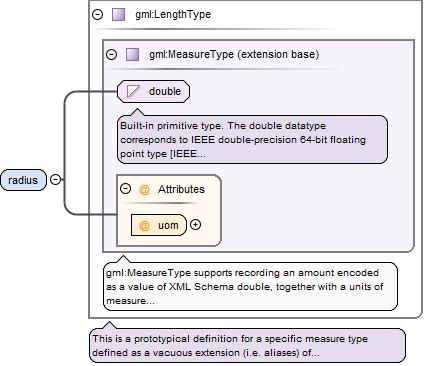Select the radius element node
The height and width of the screenshot is (366, 424).
23,180
